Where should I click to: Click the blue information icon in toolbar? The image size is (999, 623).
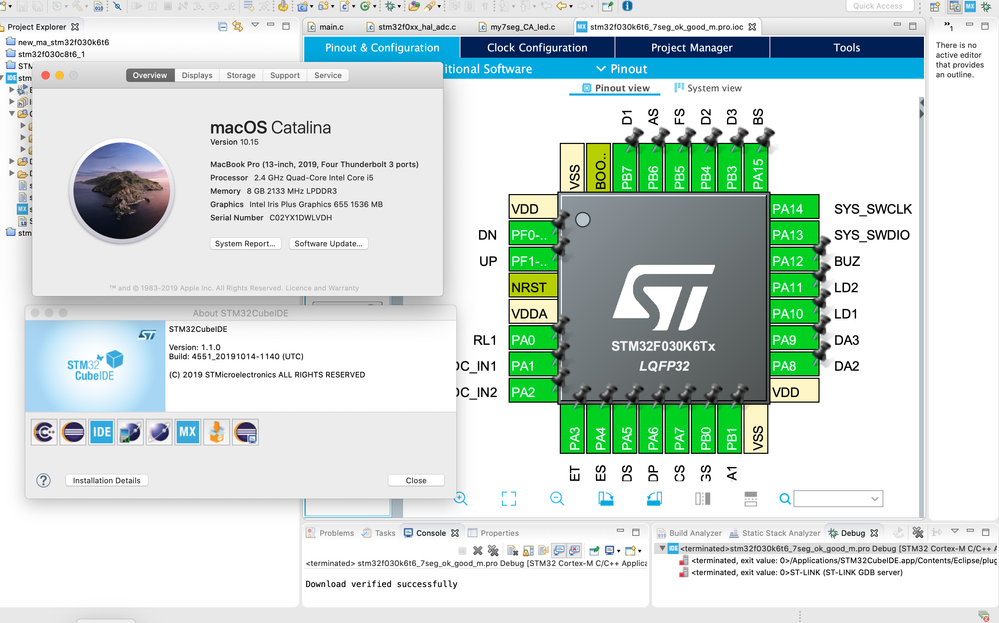[627, 6]
